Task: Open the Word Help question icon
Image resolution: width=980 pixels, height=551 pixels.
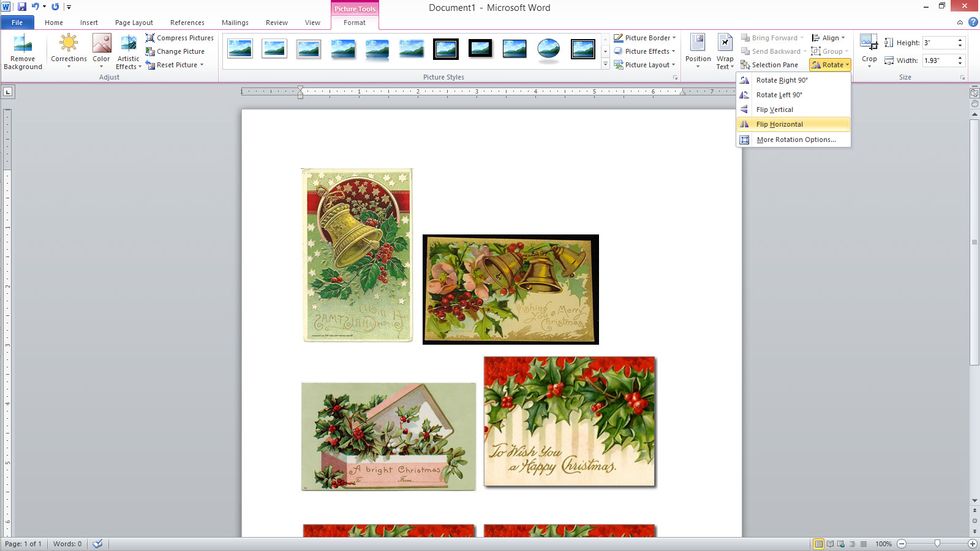Action: tap(972, 22)
